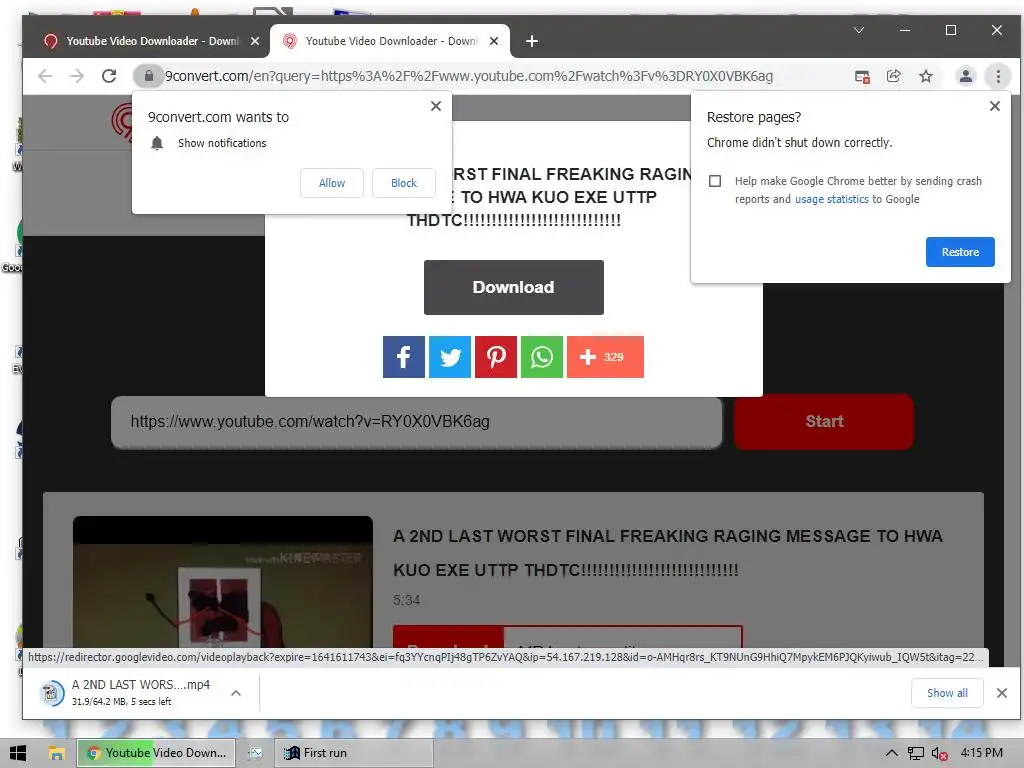1024x768 pixels.
Task: Close the active Youtube Video Downloader tab
Action: click(494, 41)
